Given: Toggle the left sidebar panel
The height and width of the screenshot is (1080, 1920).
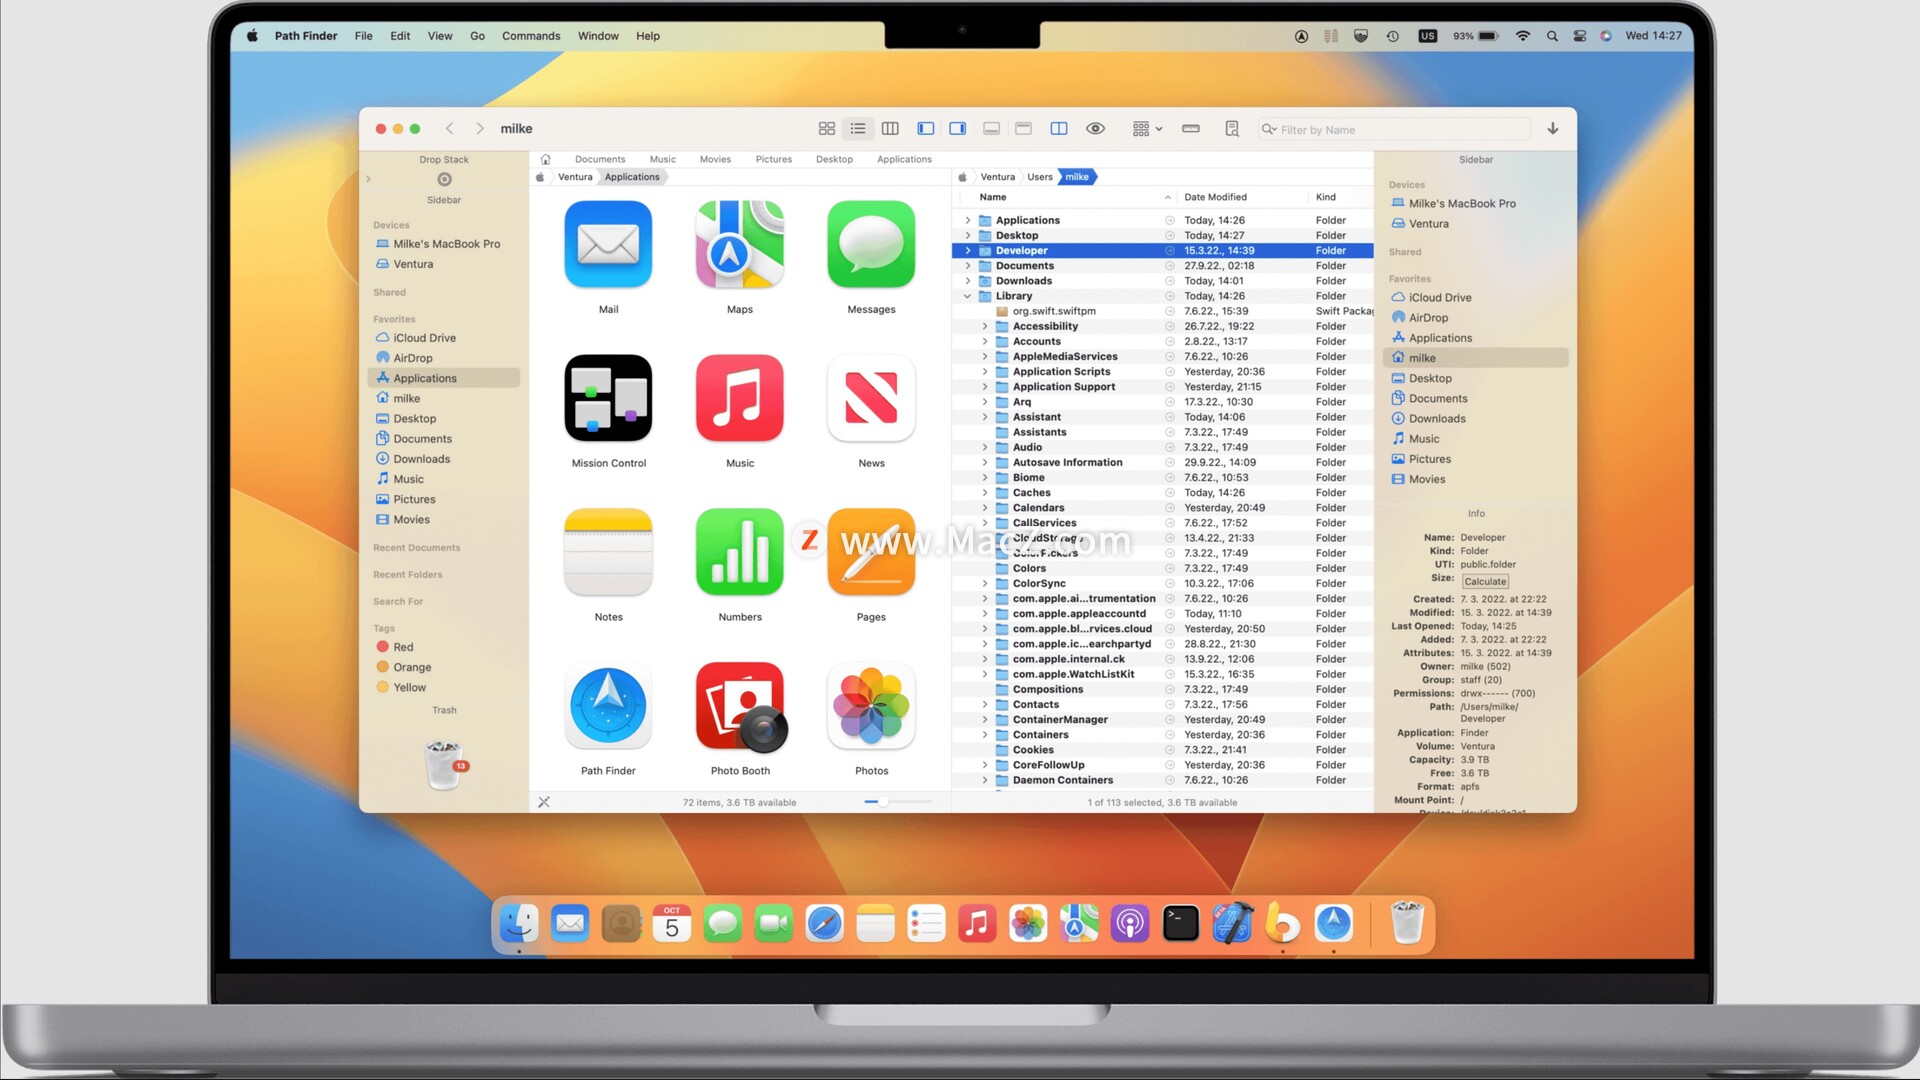Looking at the screenshot, I should tap(926, 129).
